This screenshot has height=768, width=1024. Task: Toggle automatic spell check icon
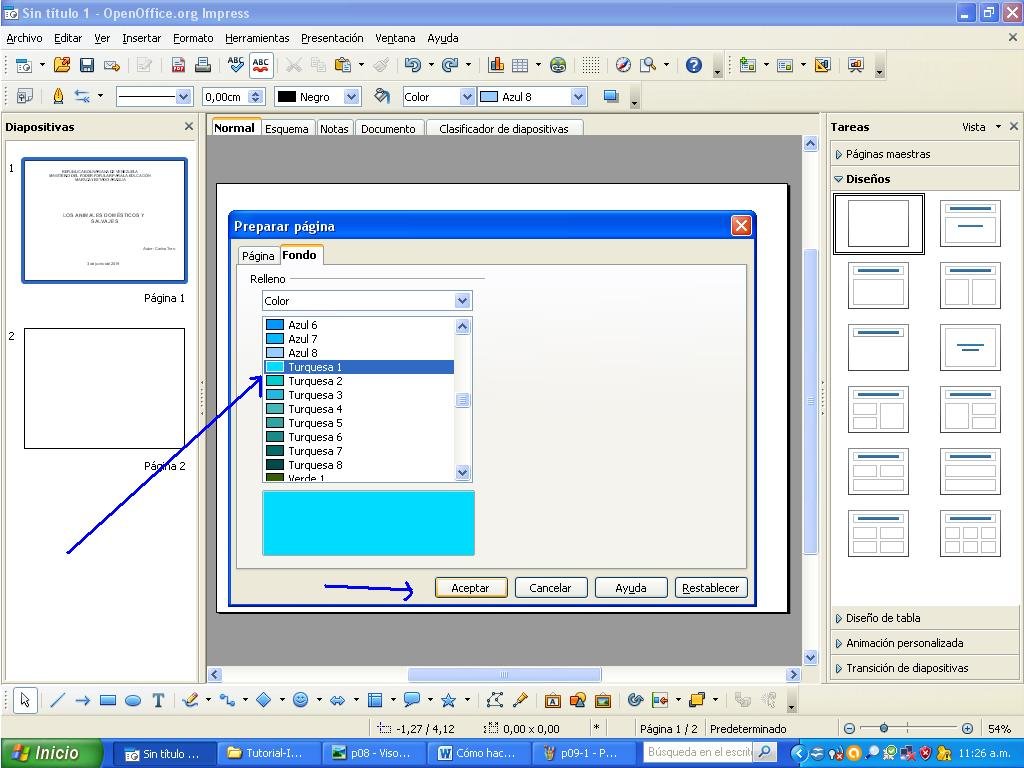coord(261,65)
